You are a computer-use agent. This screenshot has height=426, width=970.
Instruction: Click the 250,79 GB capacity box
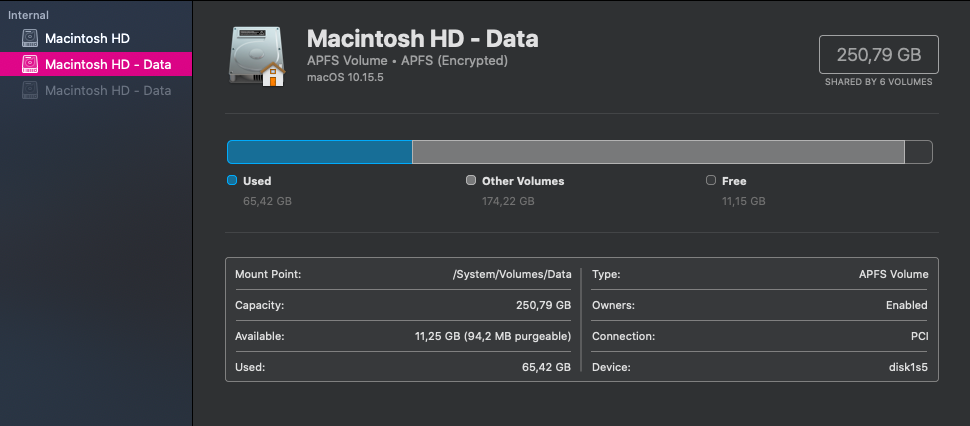tap(879, 55)
